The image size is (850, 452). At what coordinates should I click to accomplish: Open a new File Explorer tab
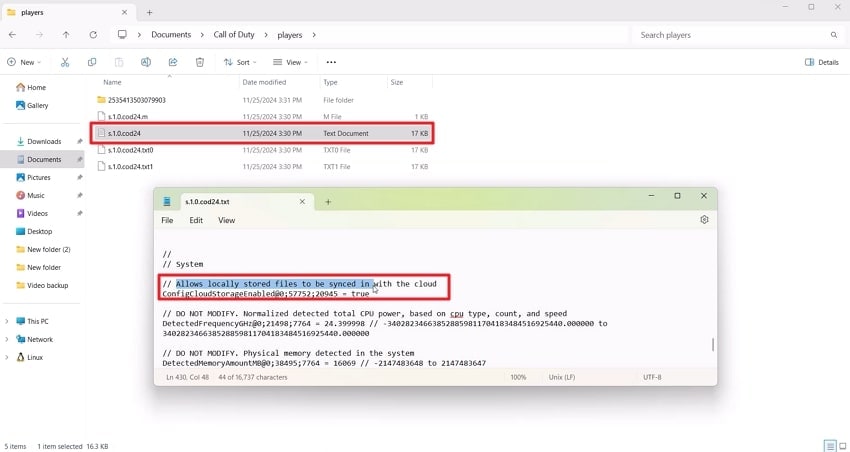pos(150,12)
